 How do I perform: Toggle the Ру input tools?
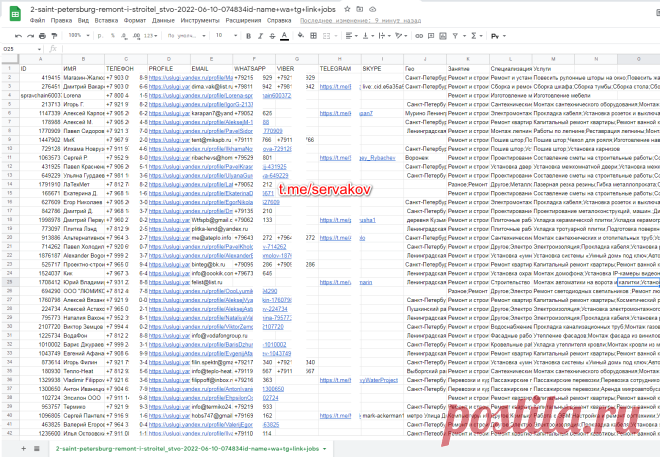point(495,36)
